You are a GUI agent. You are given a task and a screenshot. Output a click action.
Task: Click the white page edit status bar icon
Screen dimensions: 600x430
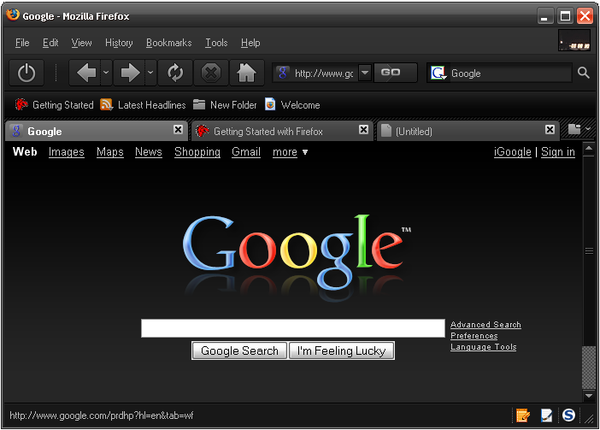tap(546, 415)
